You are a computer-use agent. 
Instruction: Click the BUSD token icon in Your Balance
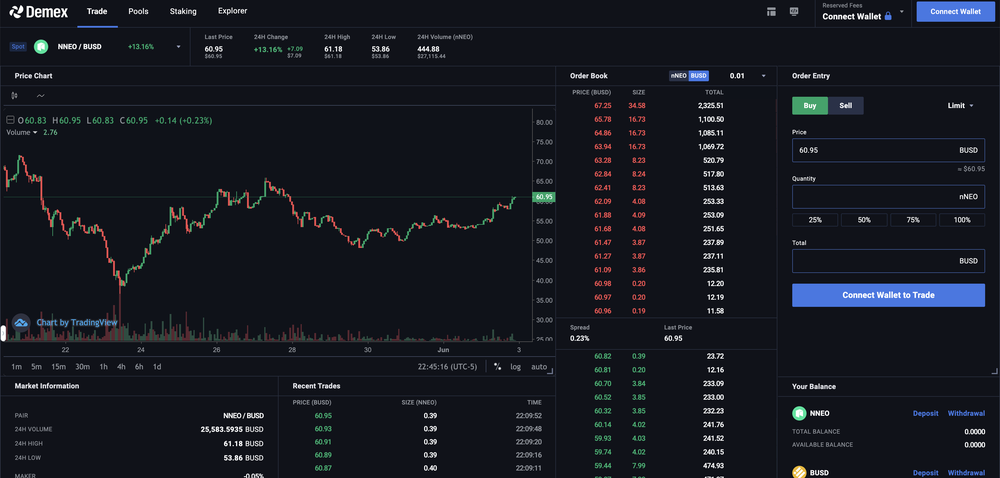point(798,472)
